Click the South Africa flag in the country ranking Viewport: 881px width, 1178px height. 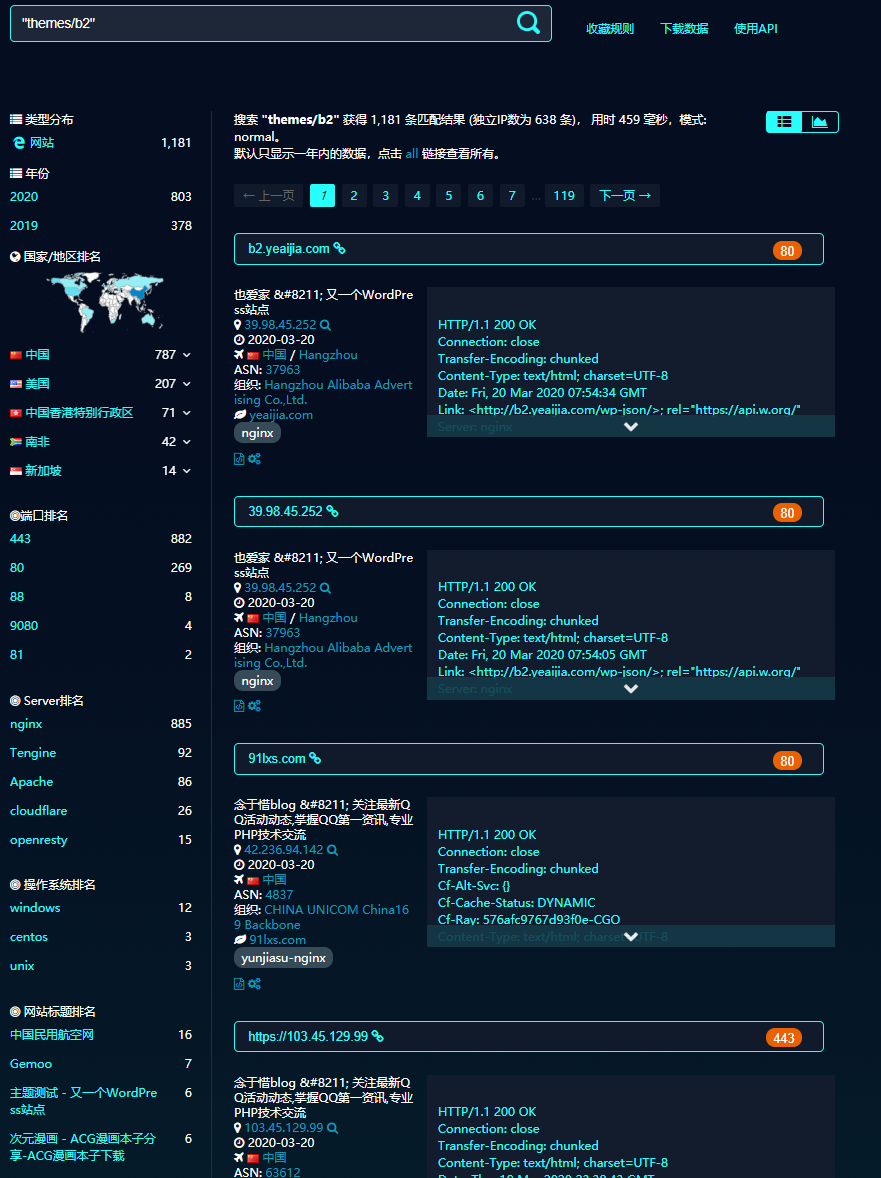16,442
